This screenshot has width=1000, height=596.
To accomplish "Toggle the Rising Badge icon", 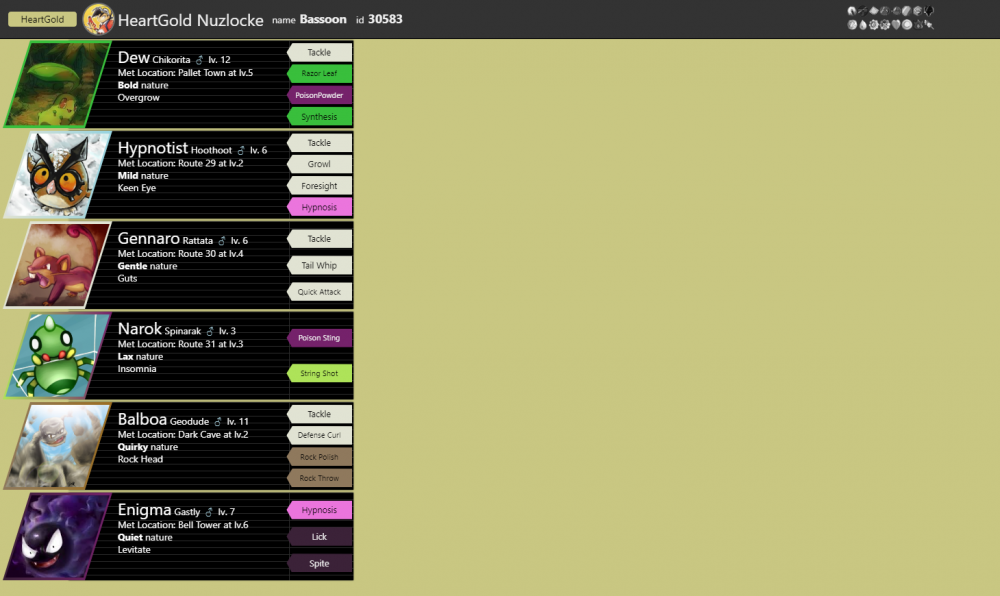I will pos(928,10).
